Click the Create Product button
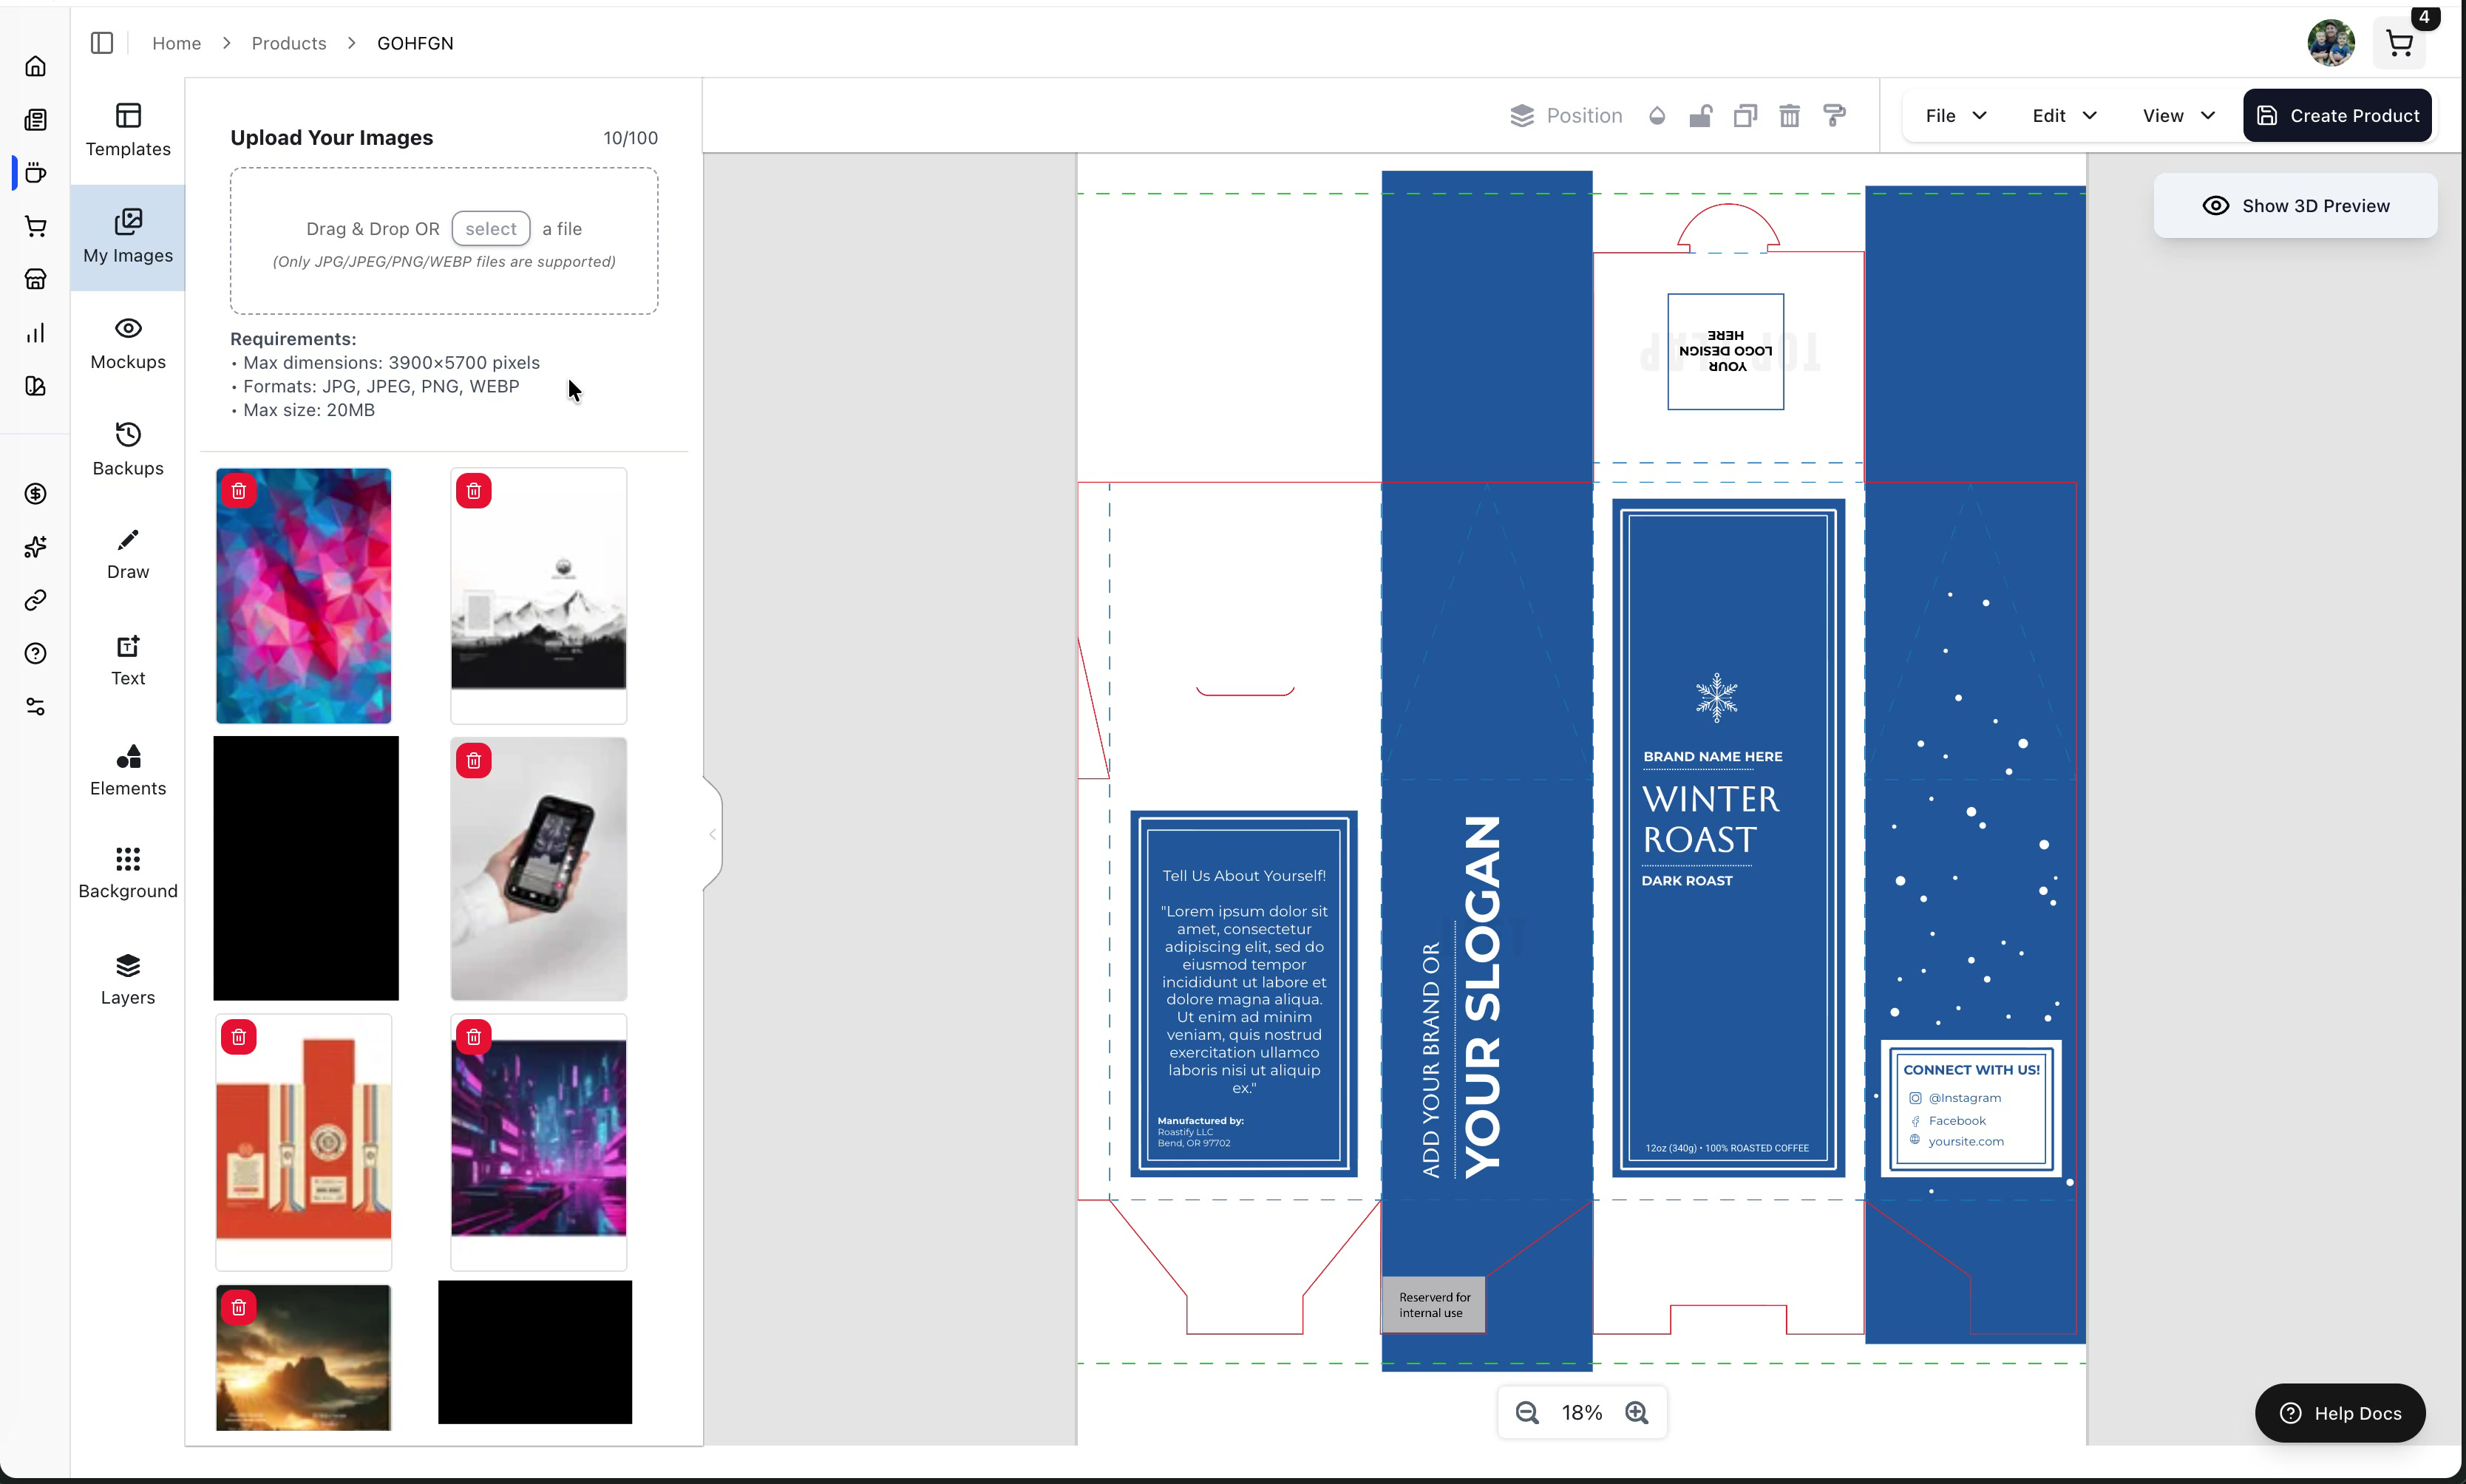This screenshot has width=2466, height=1484. 2337,116
